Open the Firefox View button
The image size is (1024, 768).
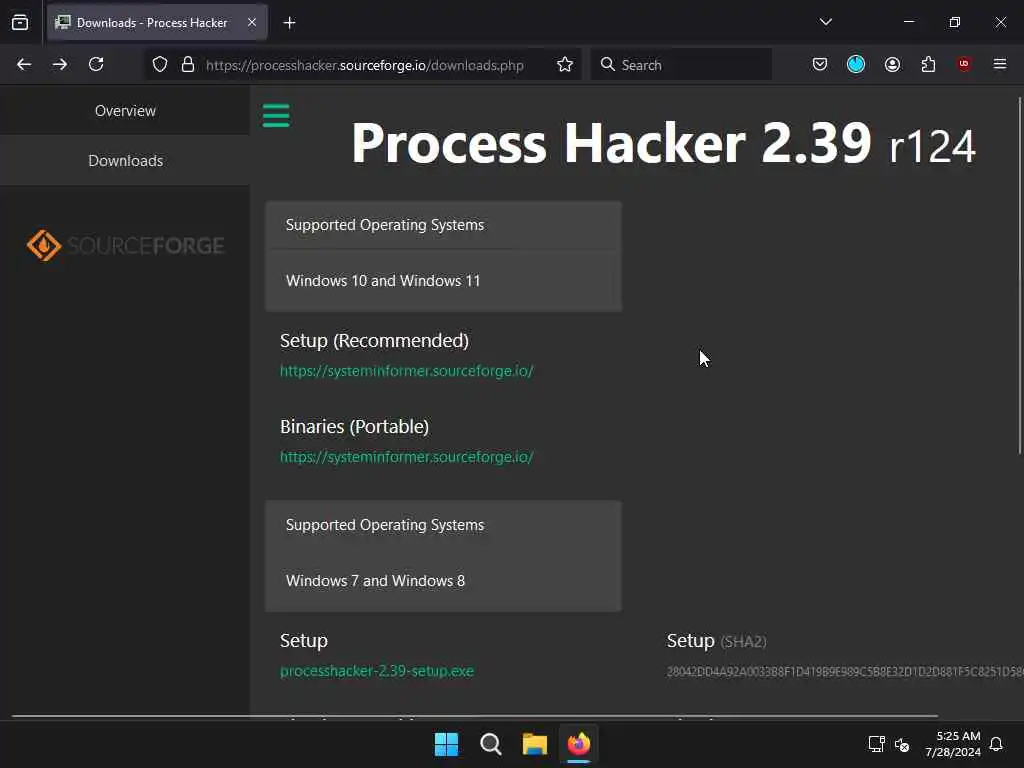pos(20,23)
